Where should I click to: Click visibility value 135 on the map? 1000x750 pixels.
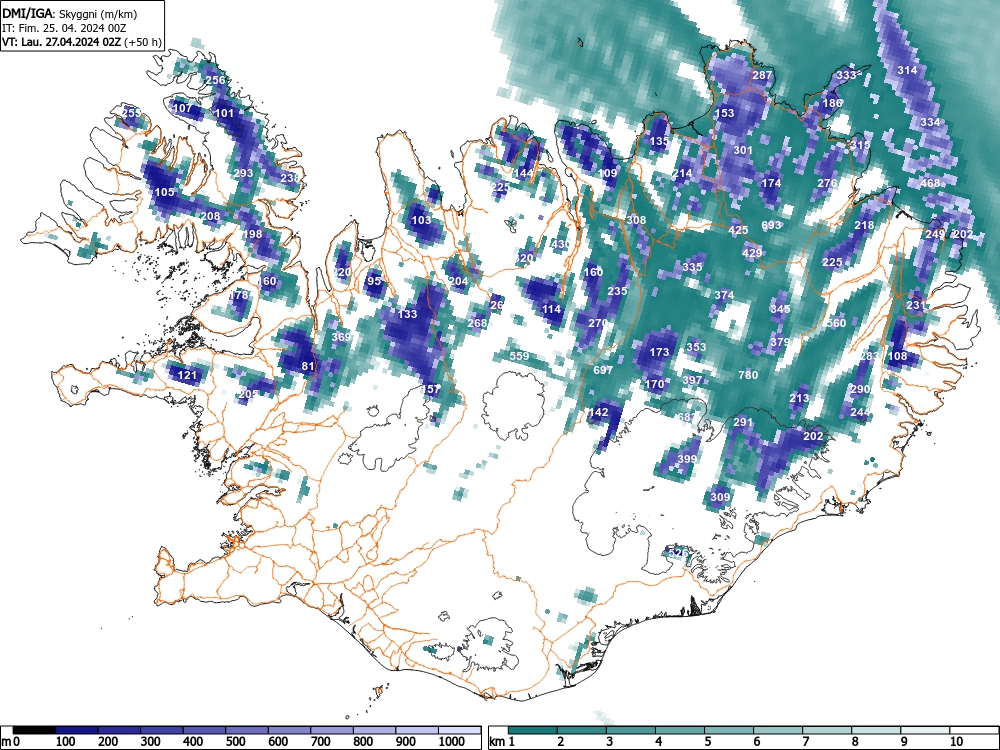click(659, 141)
